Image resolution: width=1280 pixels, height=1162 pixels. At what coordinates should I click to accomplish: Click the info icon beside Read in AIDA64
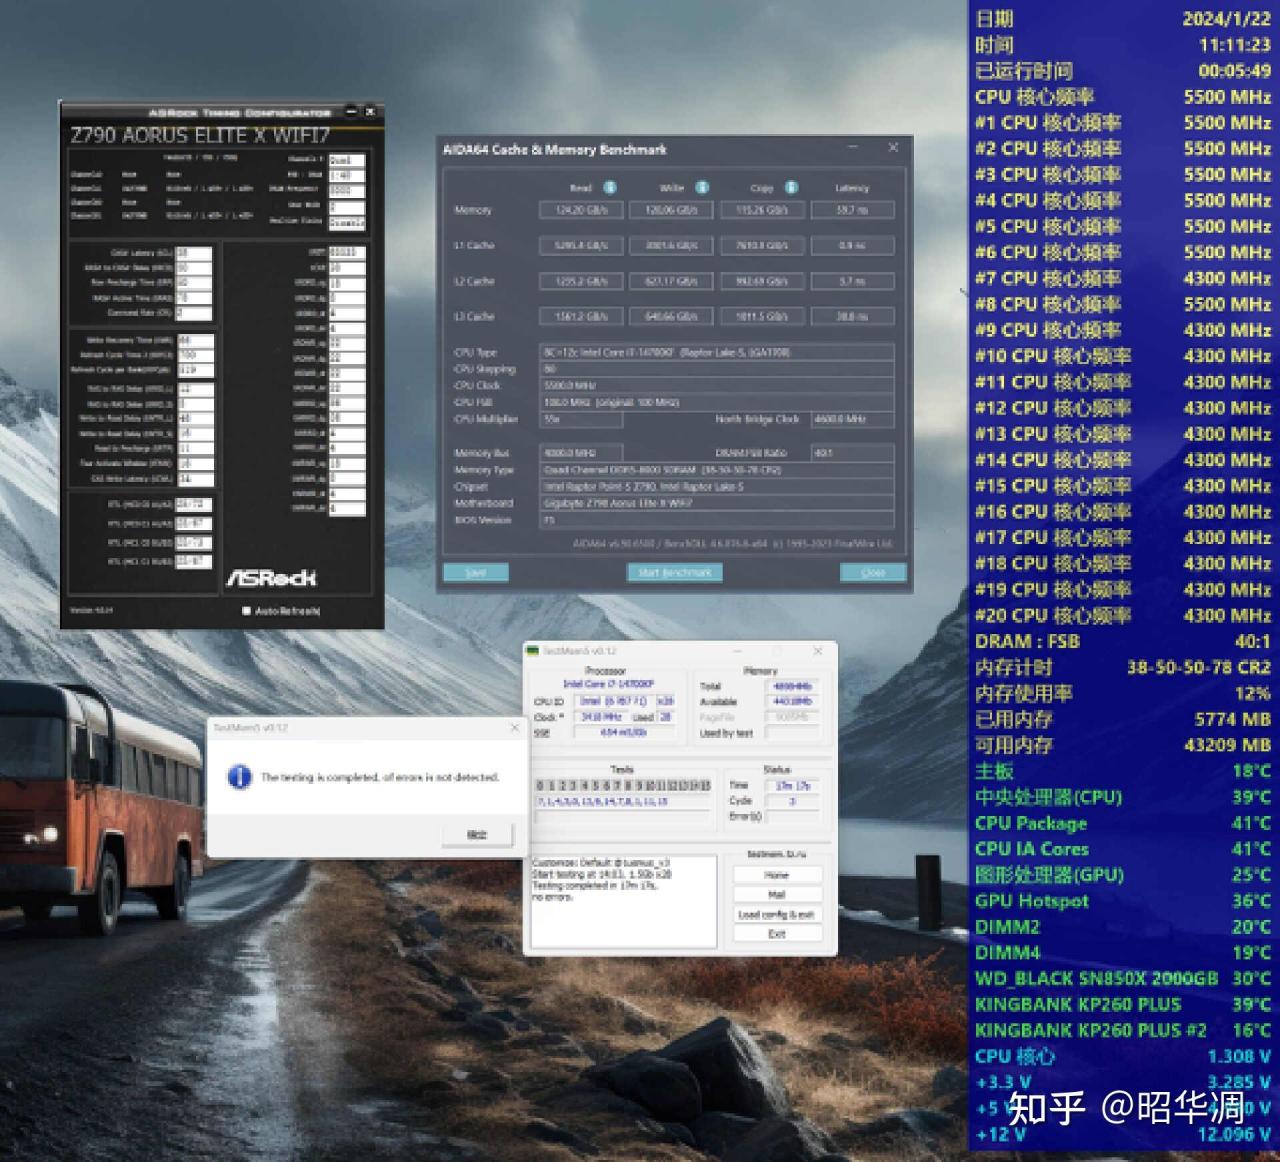click(610, 187)
